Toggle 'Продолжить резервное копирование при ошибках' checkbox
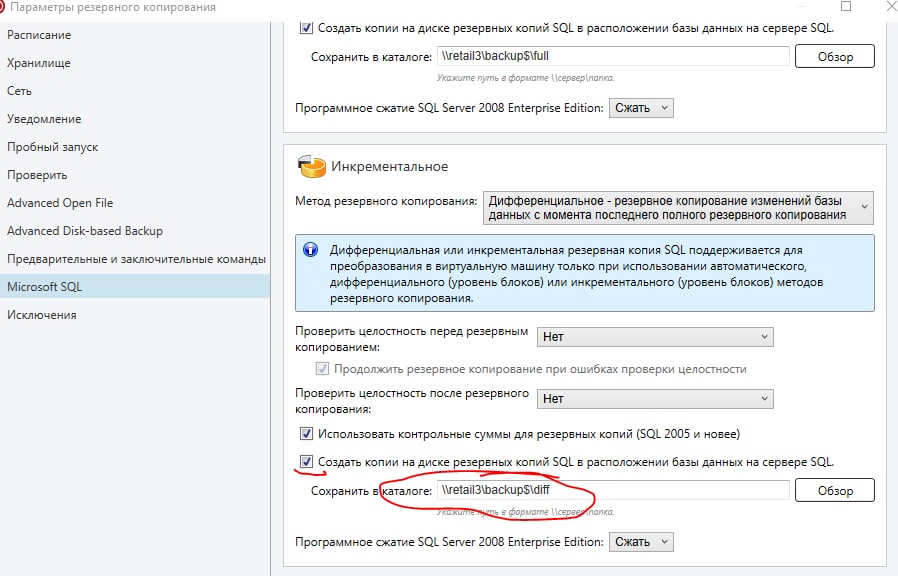The height and width of the screenshot is (576, 898). point(322,369)
